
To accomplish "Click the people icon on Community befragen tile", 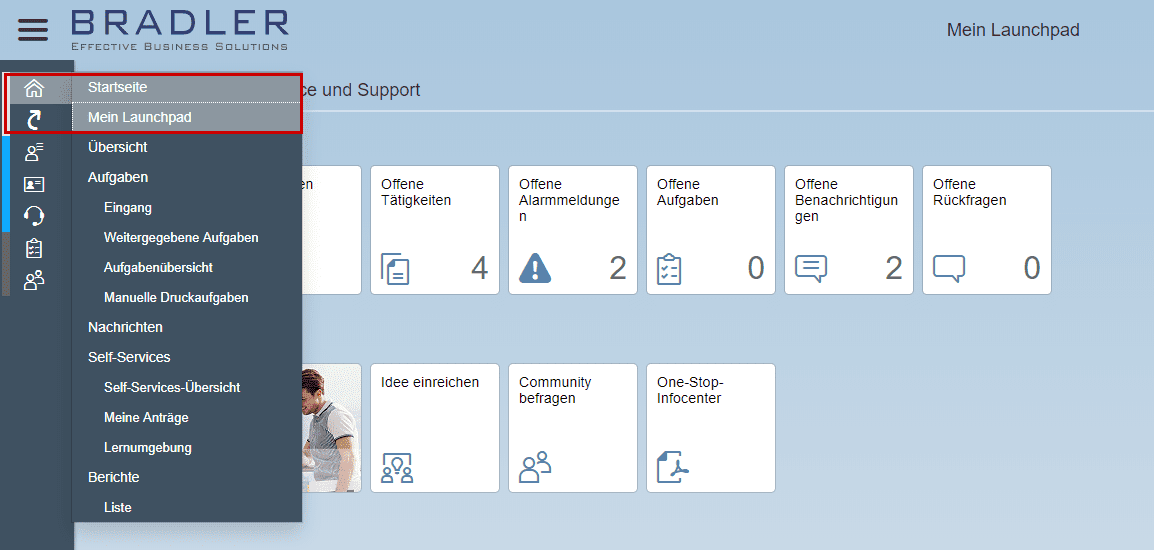I will (535, 467).
